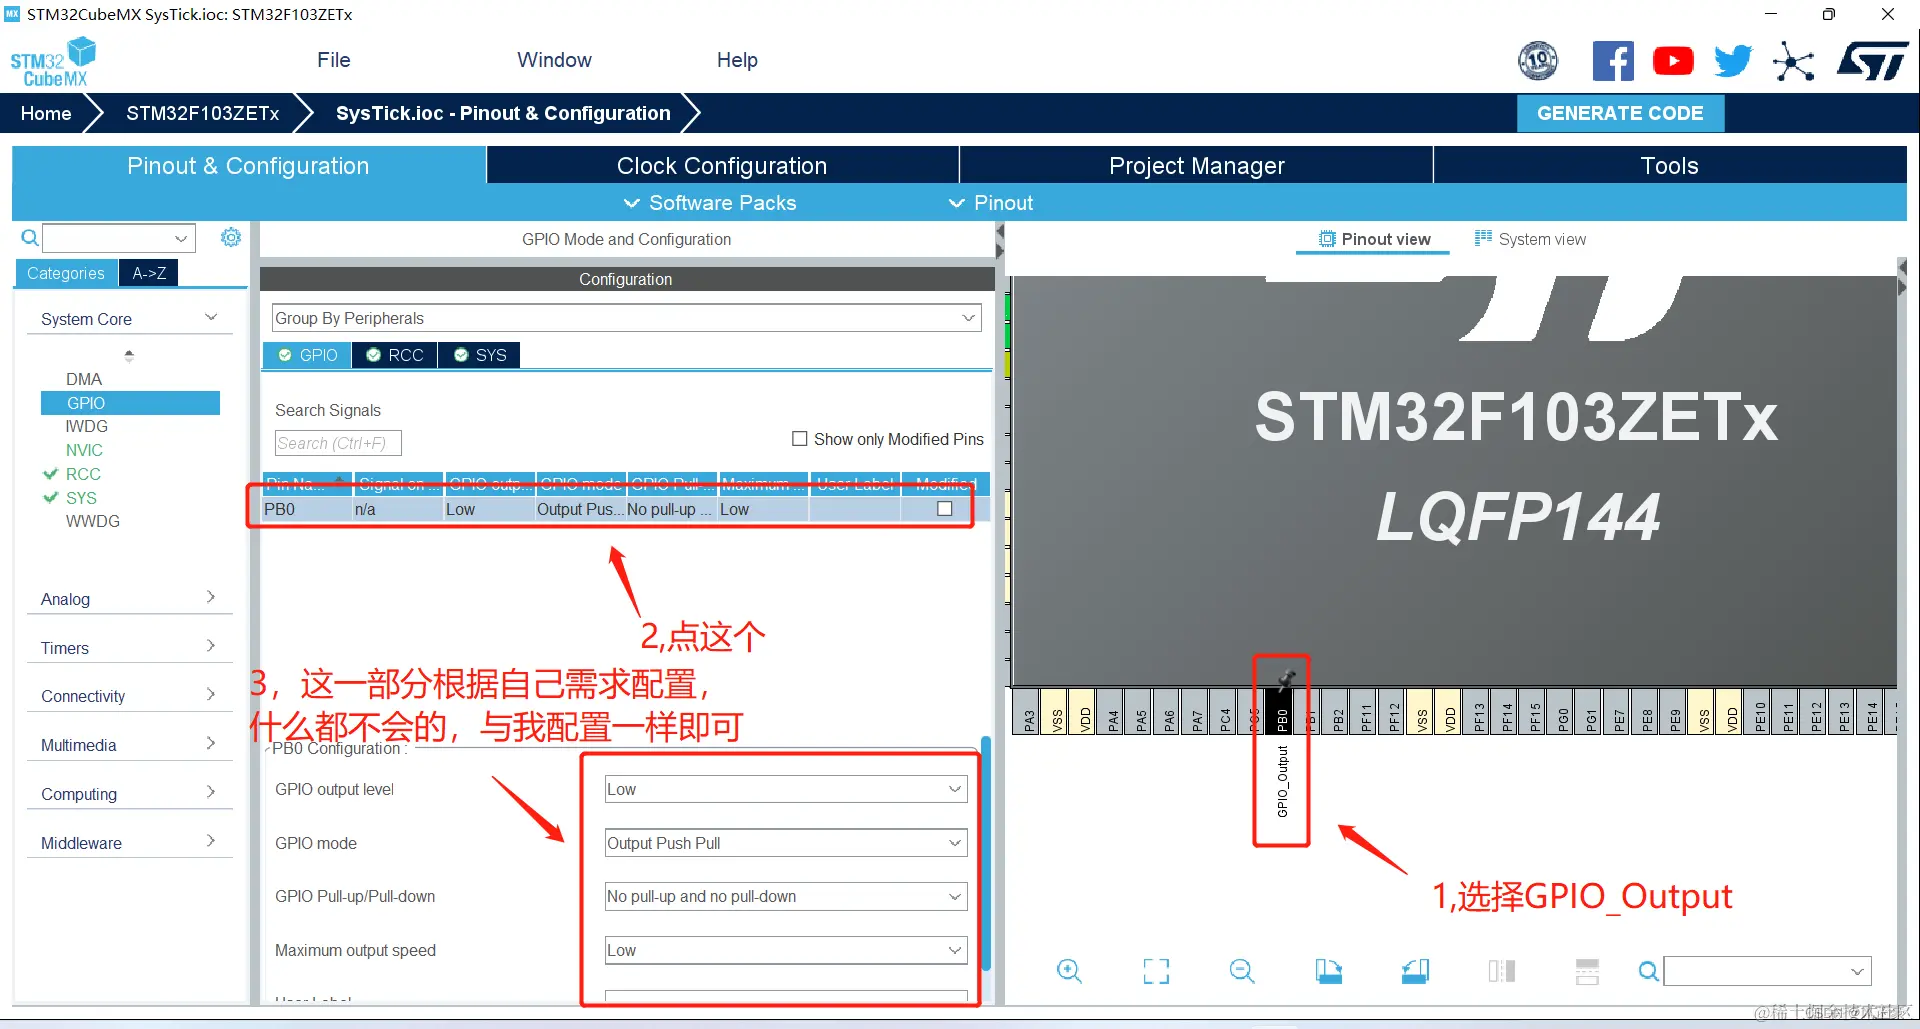Open the Maximum output speed dropdown
The height and width of the screenshot is (1029, 1920).
(786, 950)
